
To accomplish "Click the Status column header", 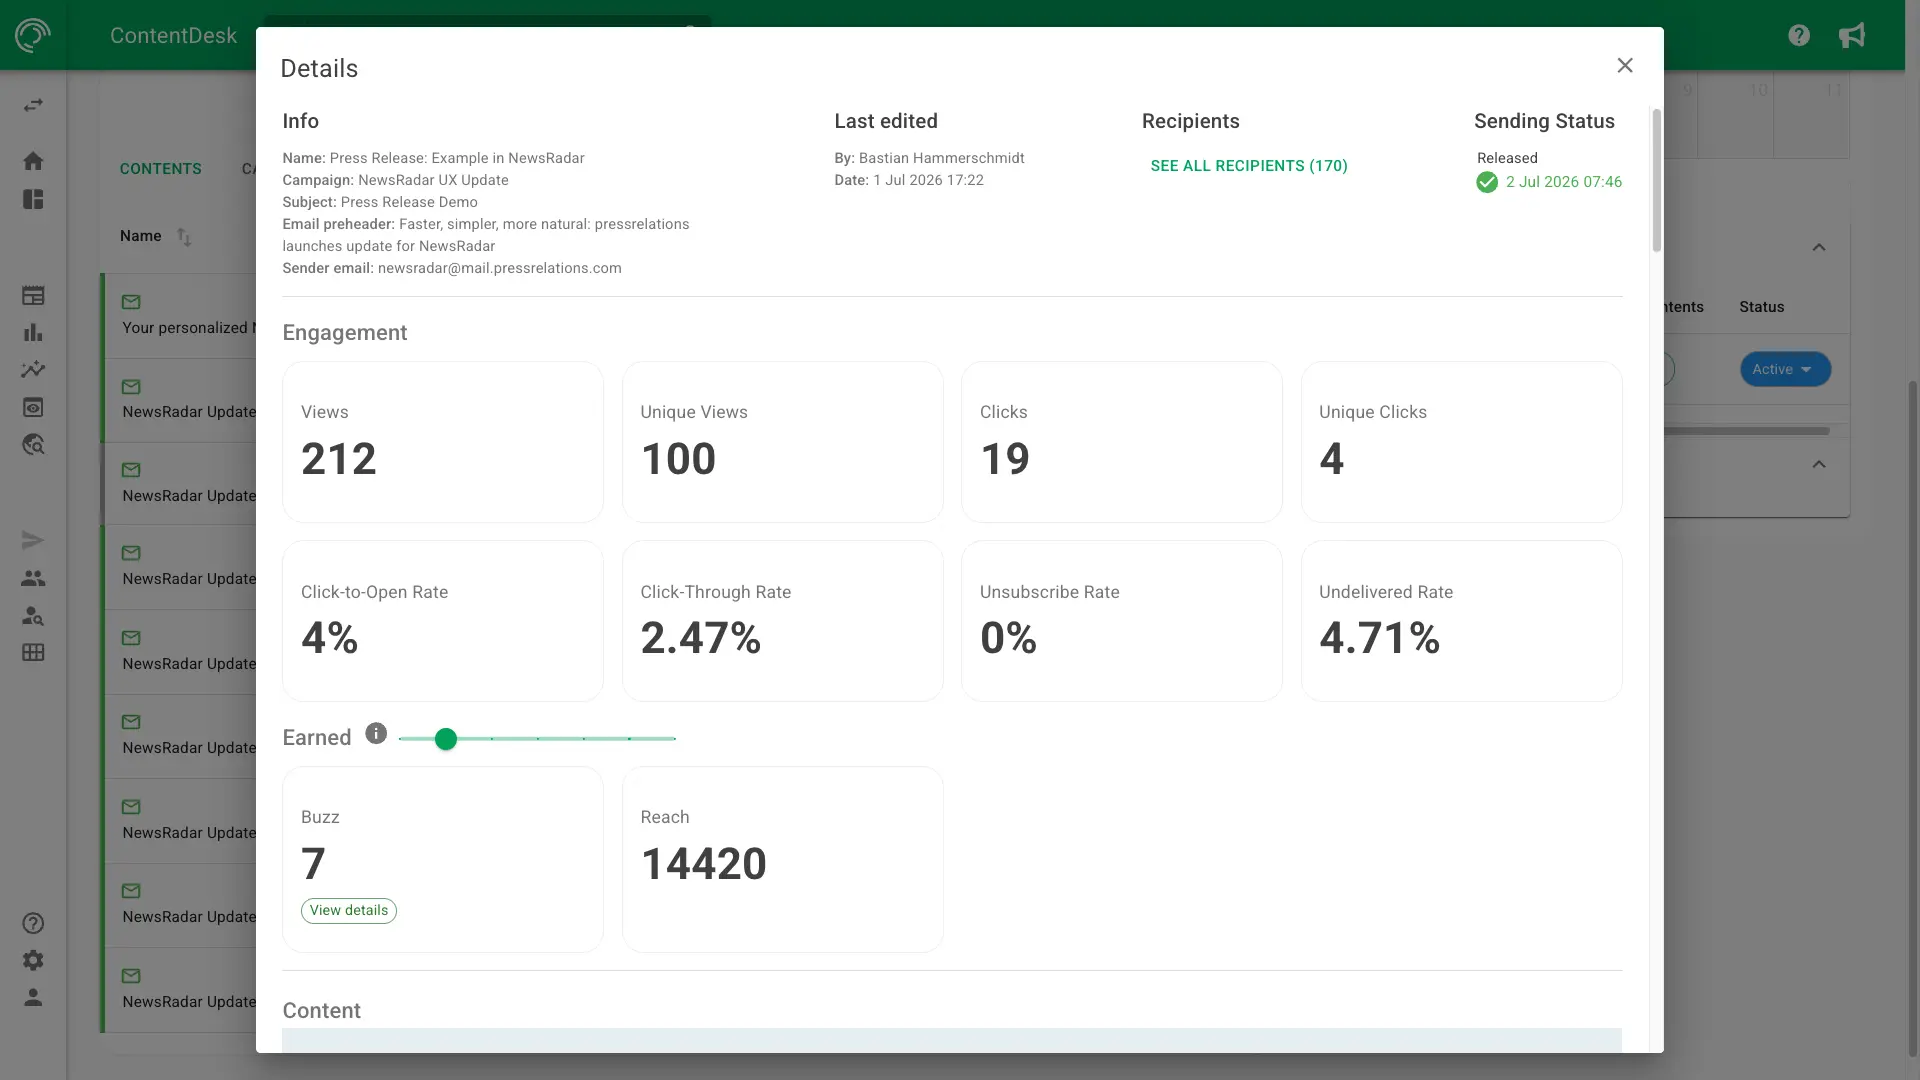I will click(1761, 307).
